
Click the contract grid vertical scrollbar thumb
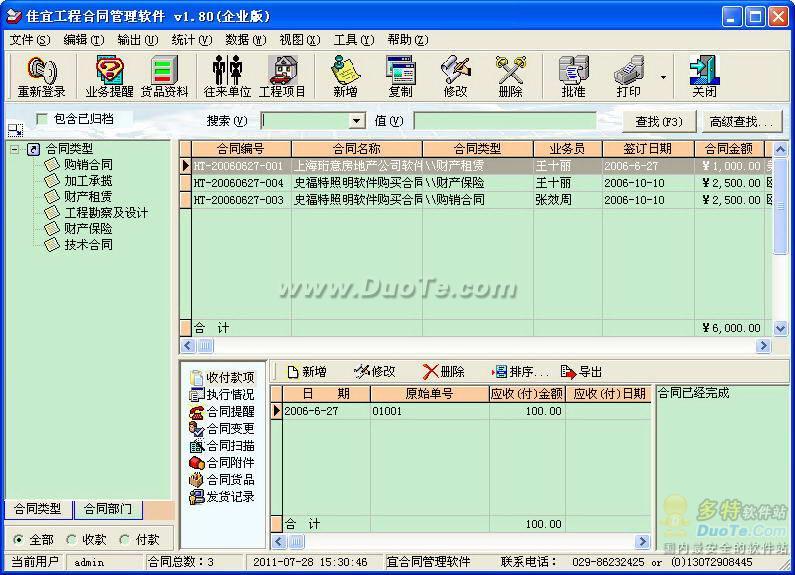(780, 206)
